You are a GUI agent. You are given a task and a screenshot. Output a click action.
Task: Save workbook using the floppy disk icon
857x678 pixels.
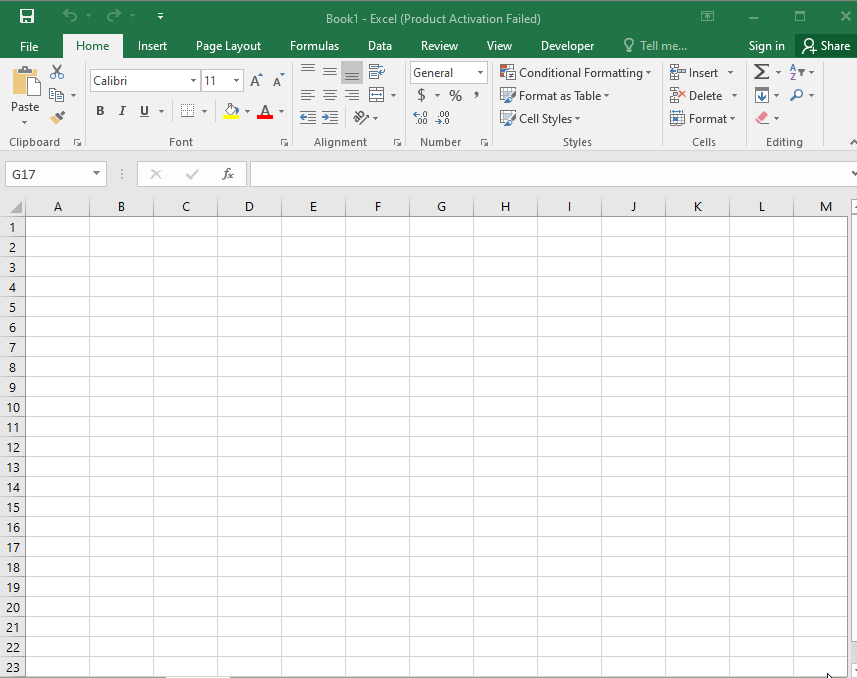click(x=27, y=17)
